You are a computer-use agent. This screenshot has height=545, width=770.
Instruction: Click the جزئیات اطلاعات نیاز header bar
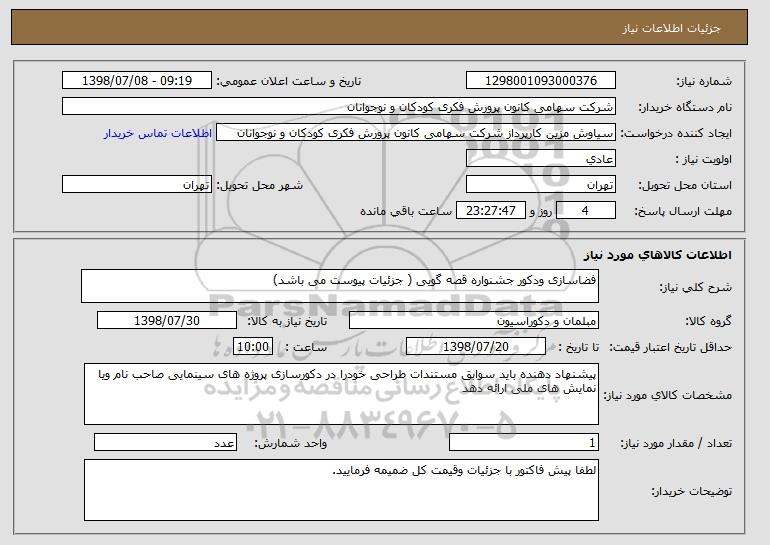[380, 27]
